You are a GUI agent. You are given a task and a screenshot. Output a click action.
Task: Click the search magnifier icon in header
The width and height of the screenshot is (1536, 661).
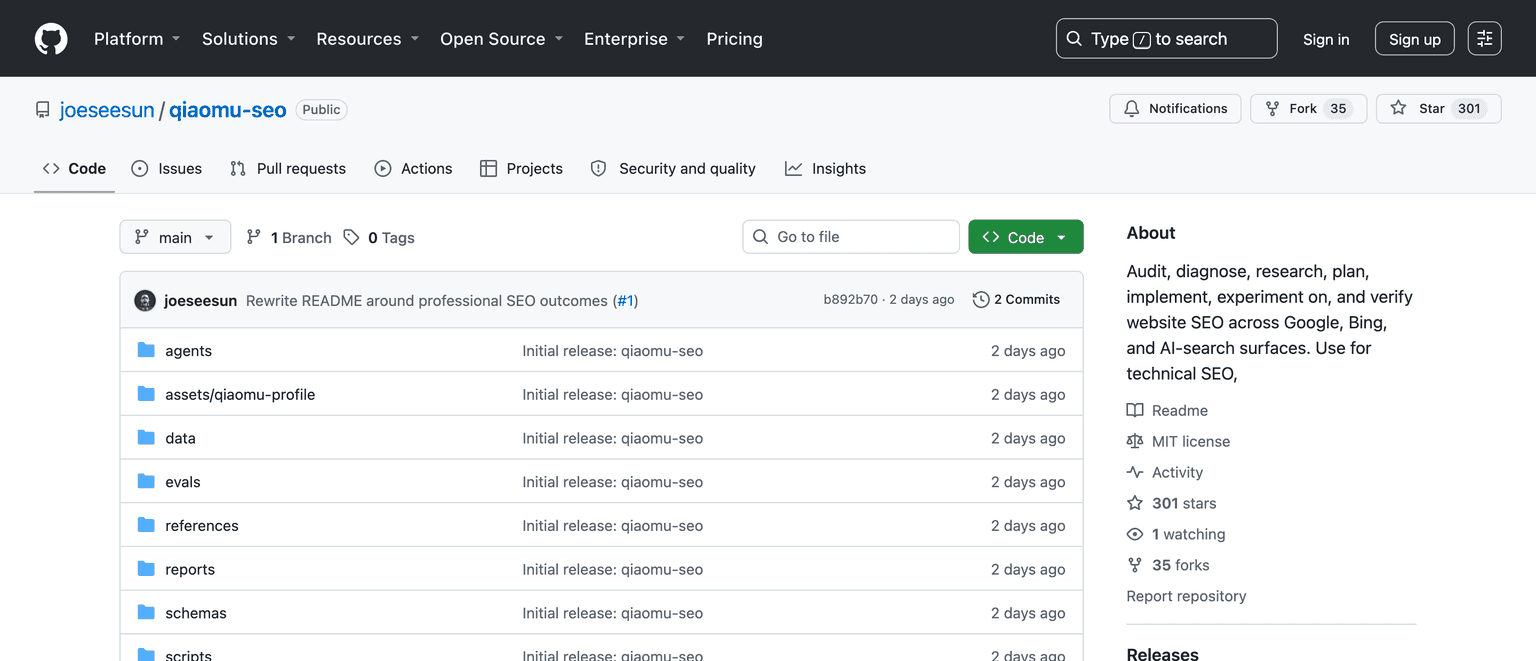1075,39
